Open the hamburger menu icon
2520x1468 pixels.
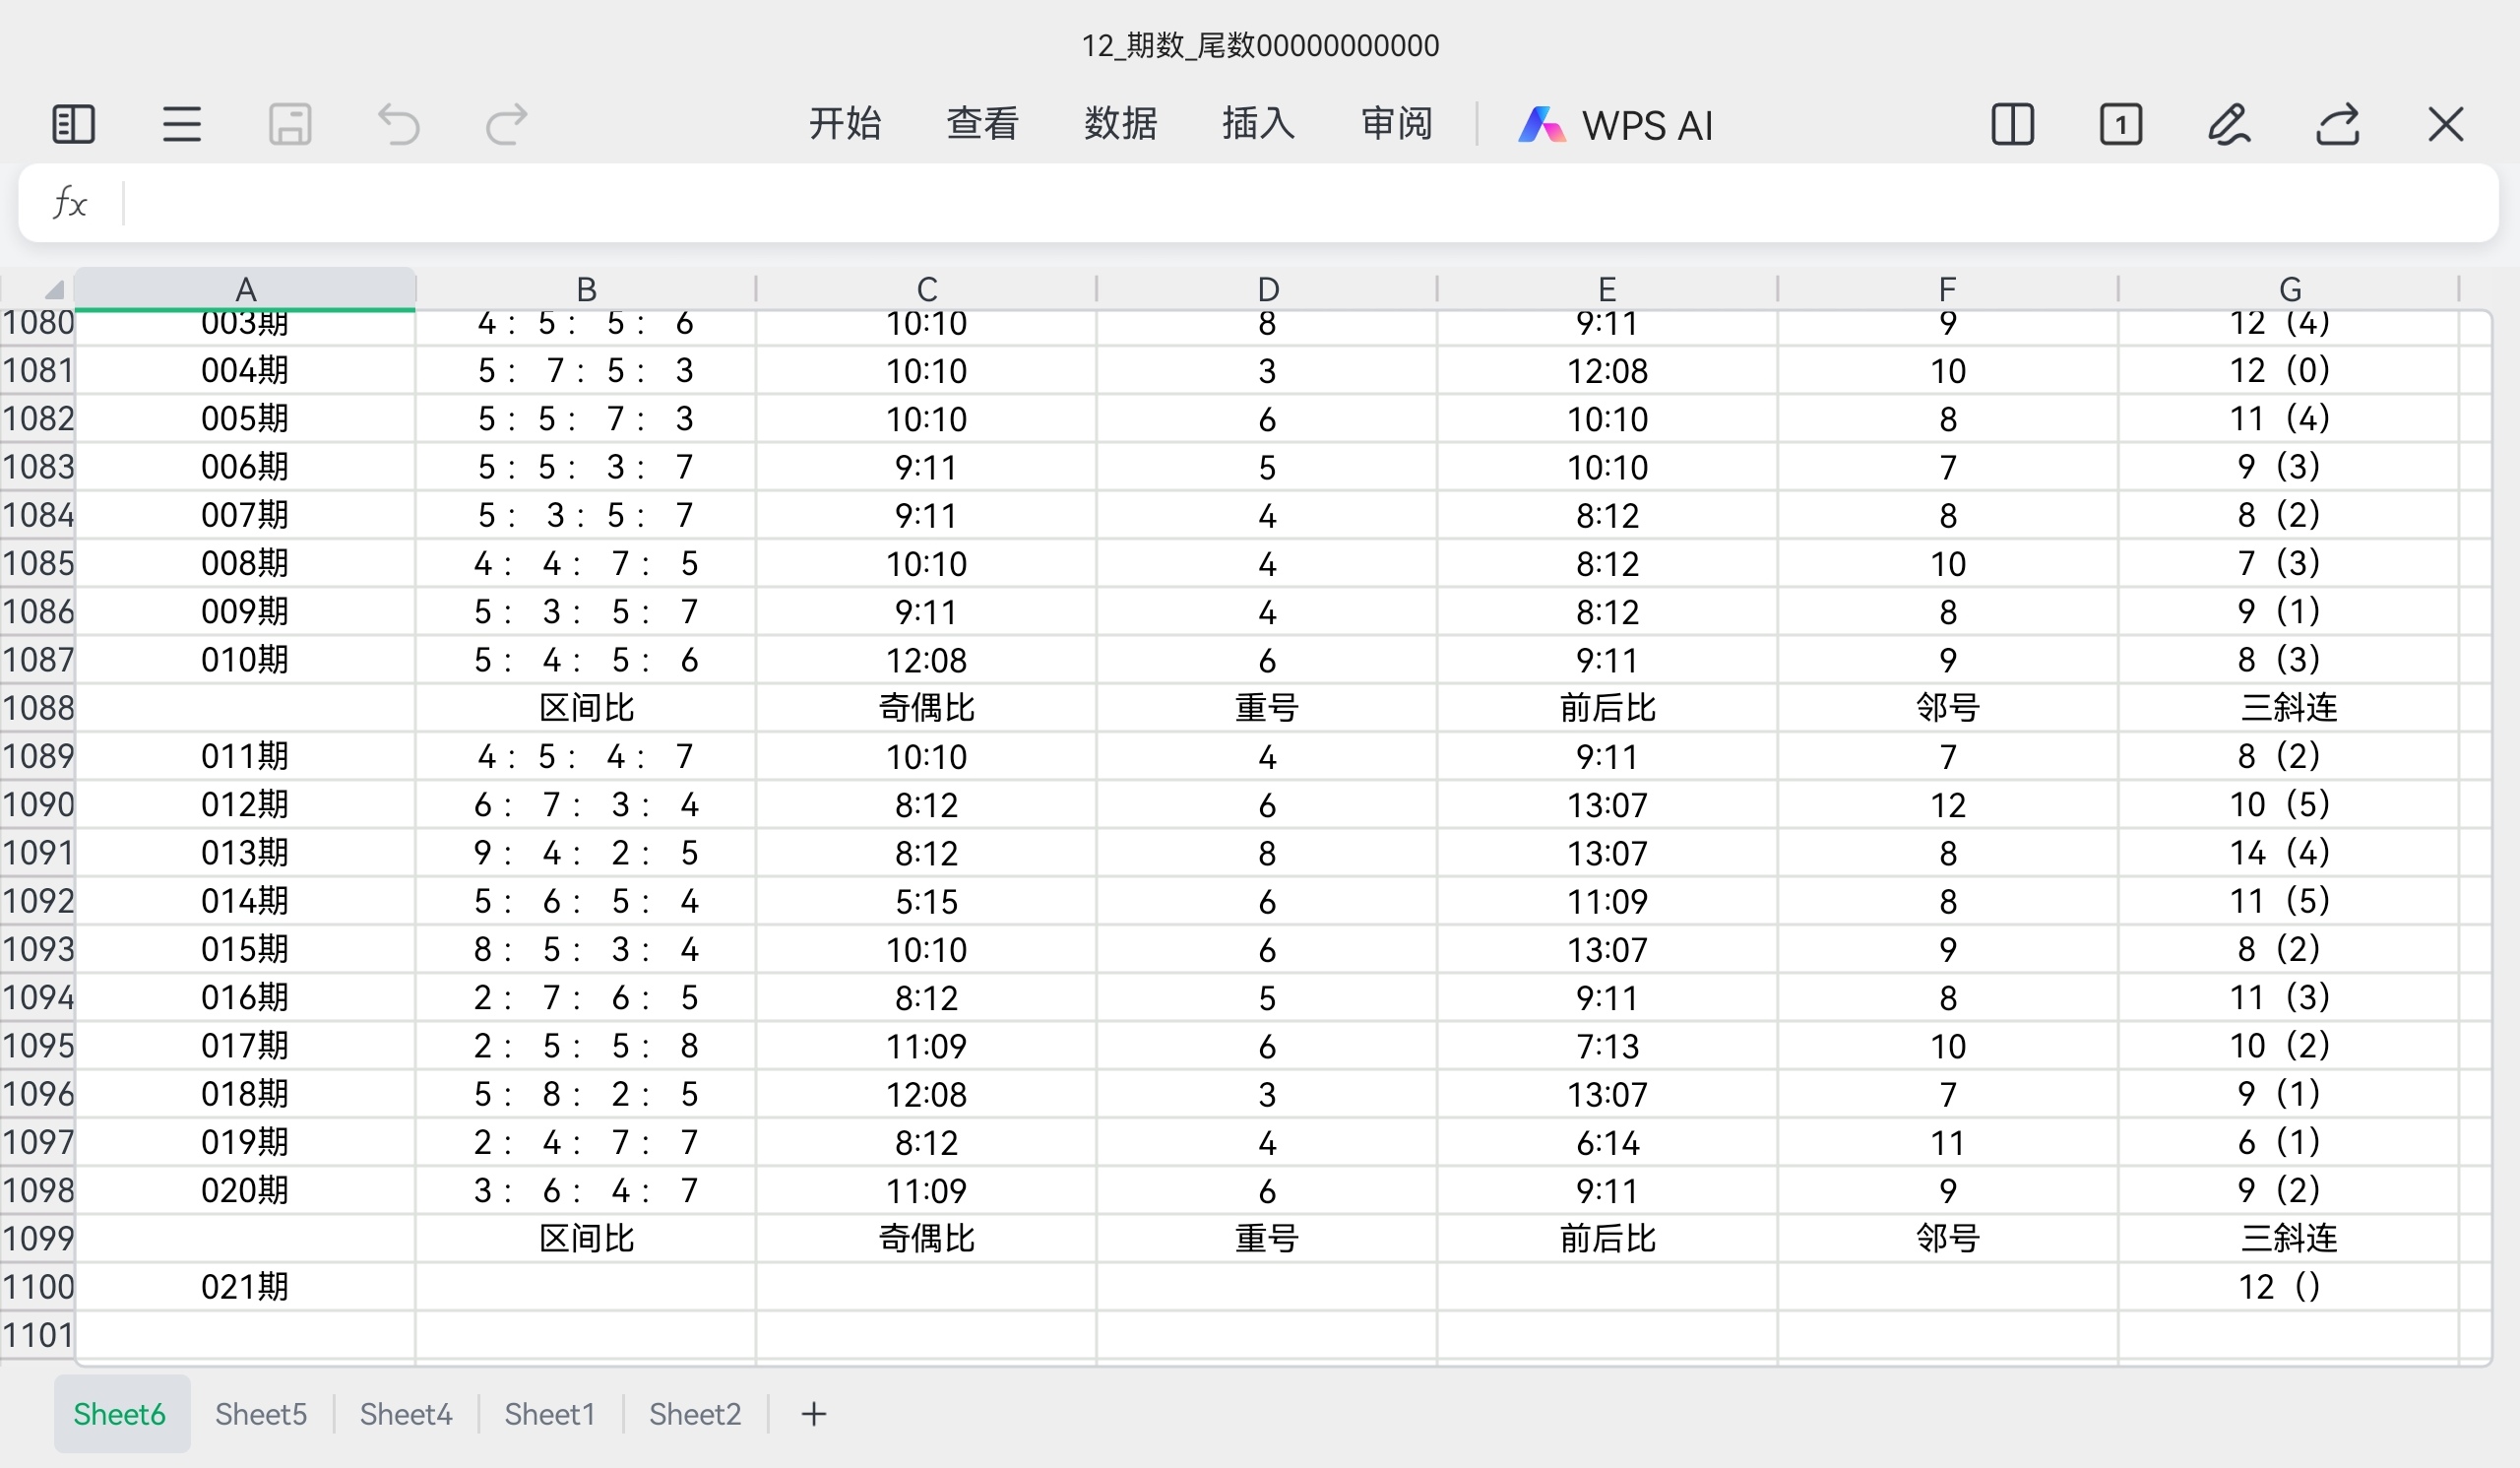coord(182,125)
